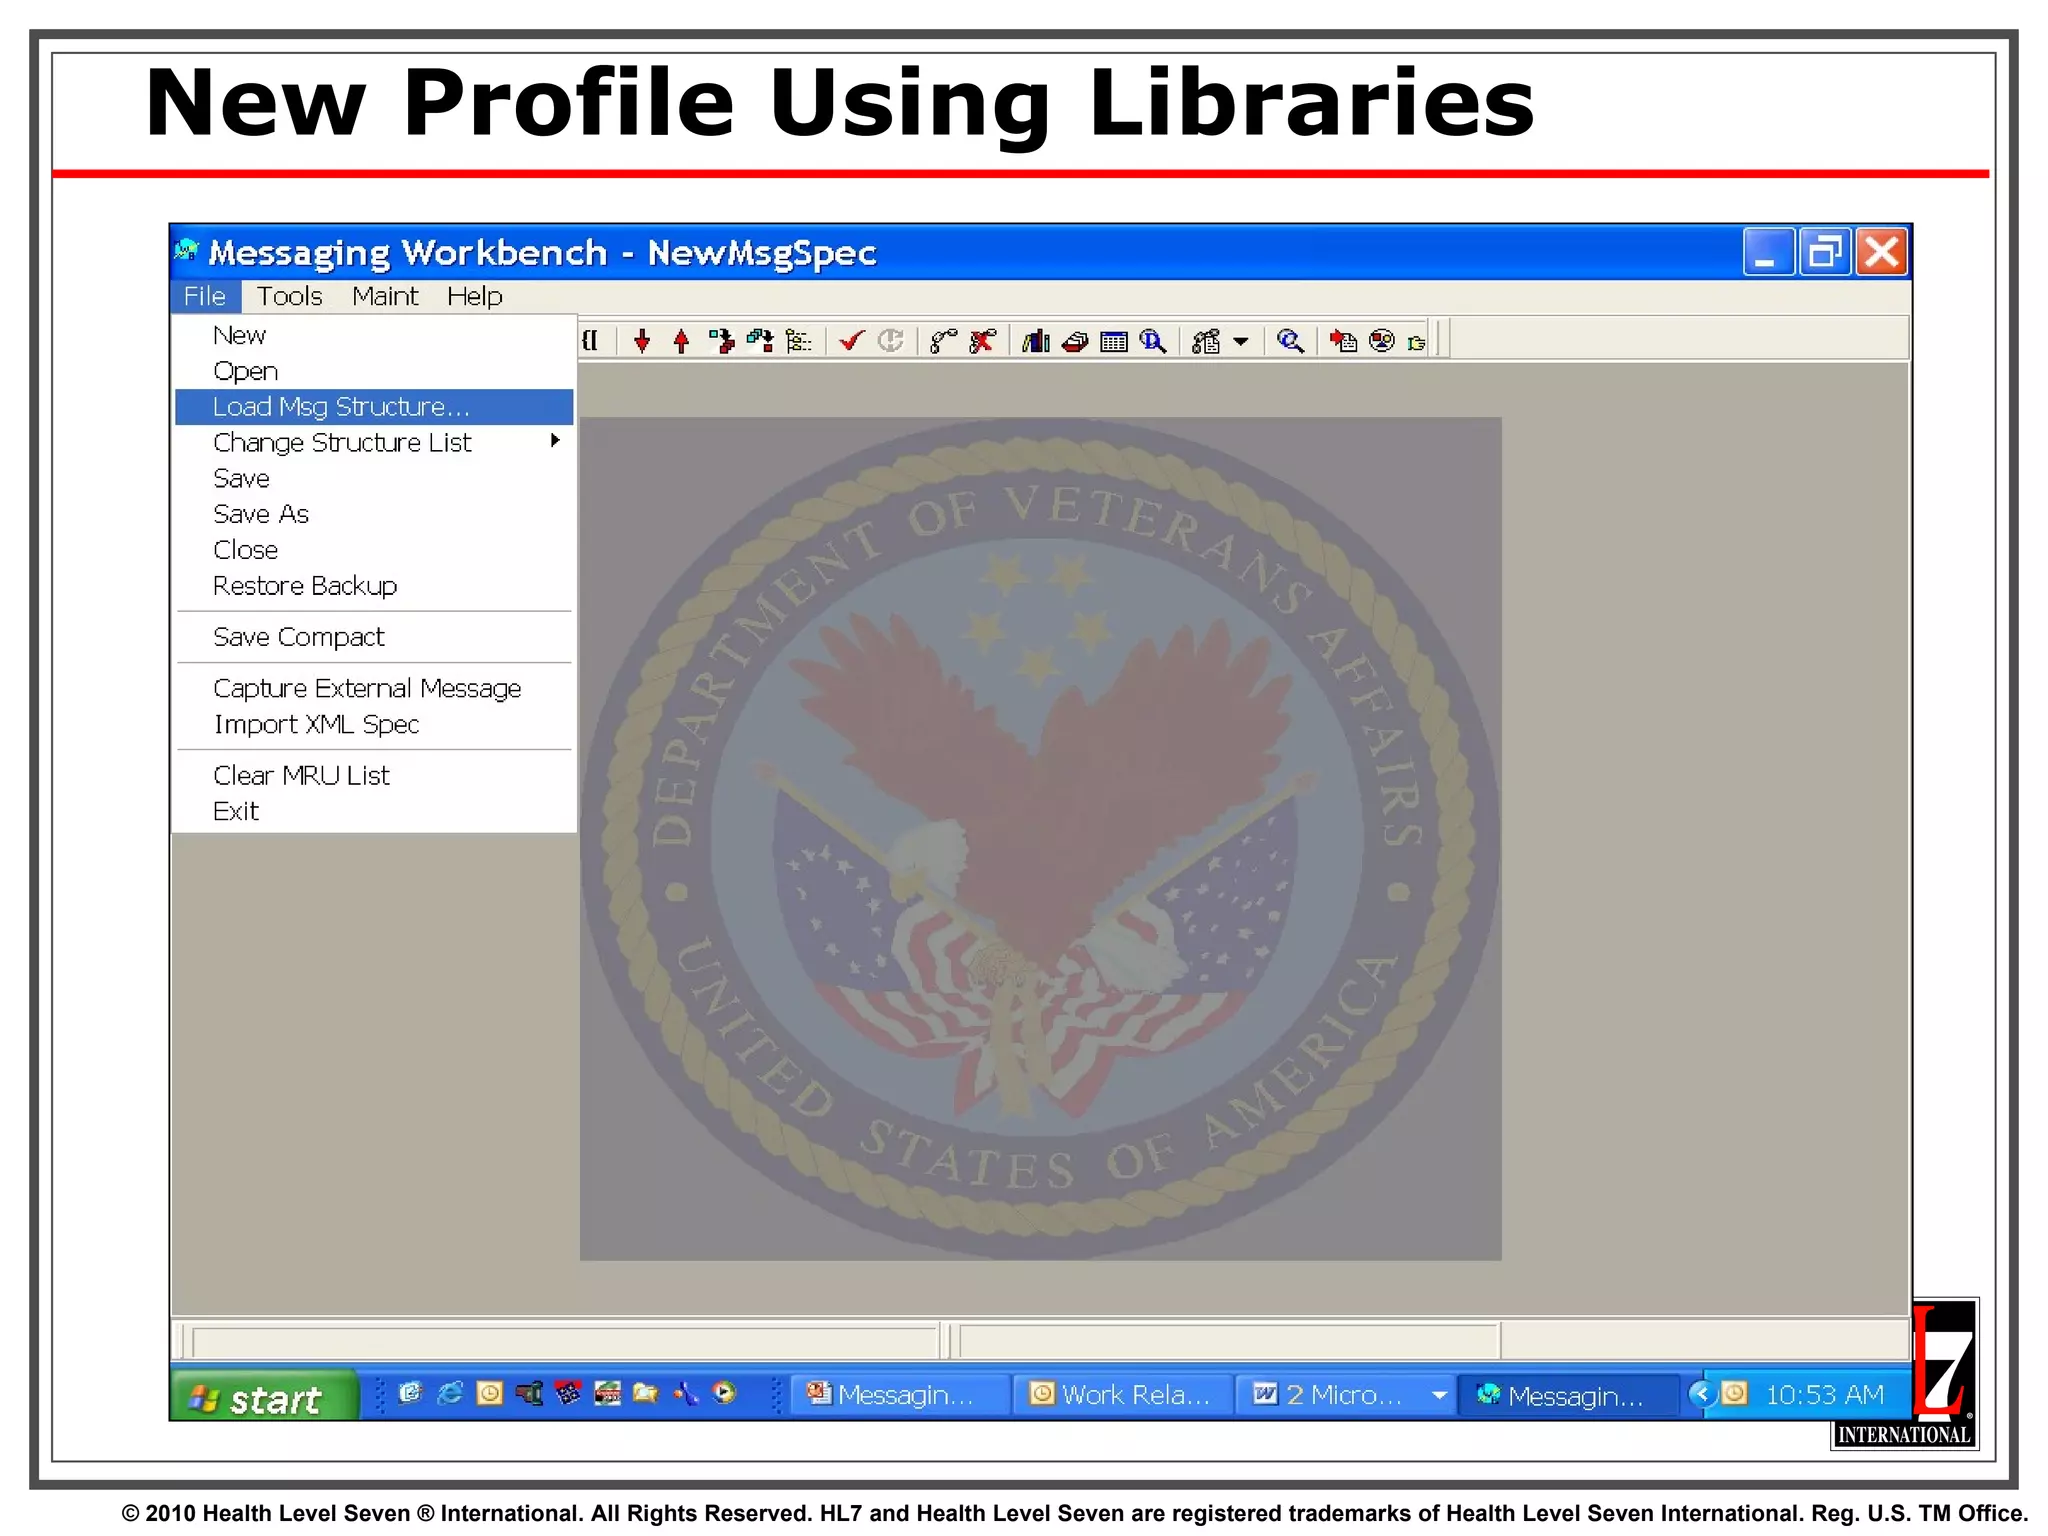Click the checklist tree toolbar icon
2048x1536 pixels.
798,342
